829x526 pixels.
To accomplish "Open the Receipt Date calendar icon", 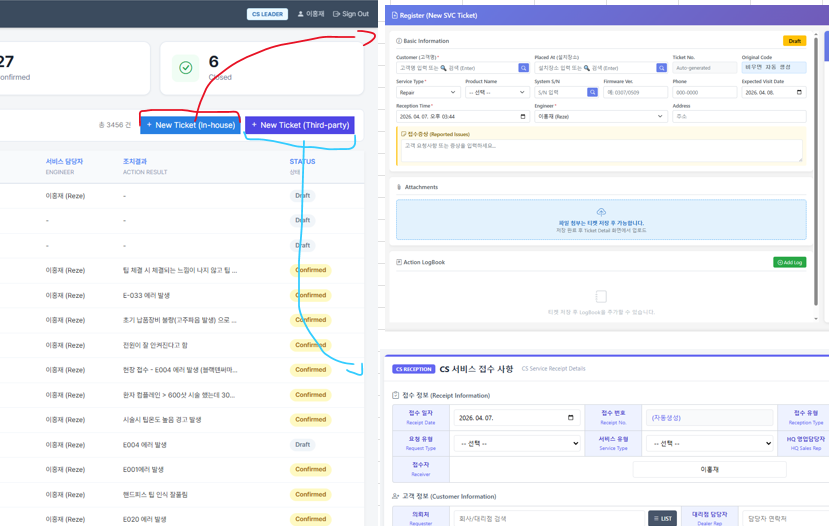I will [571, 418].
